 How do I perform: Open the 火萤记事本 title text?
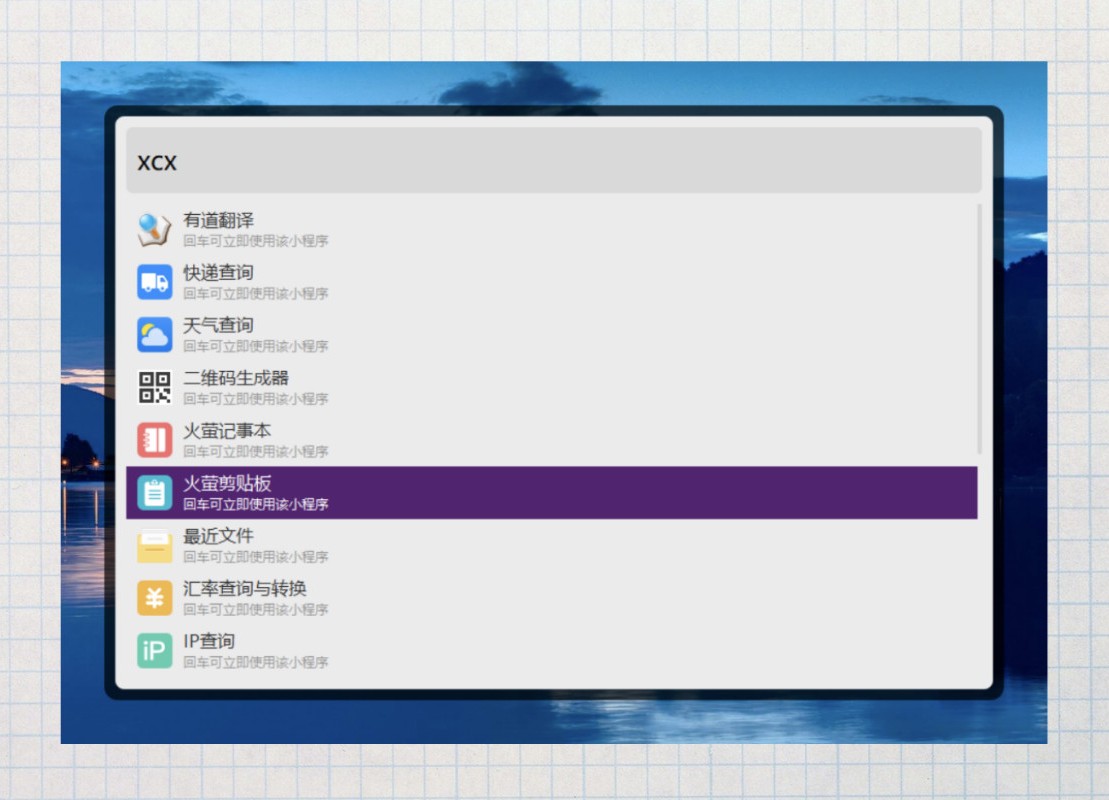click(x=227, y=431)
